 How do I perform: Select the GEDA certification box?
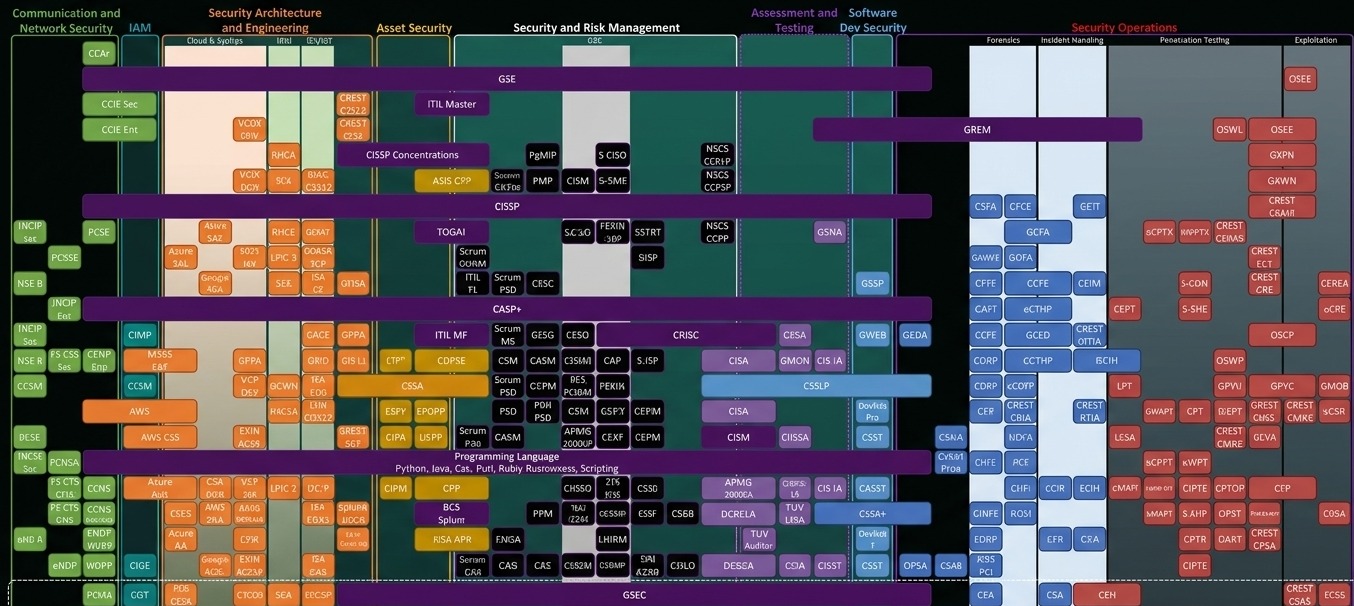[x=915, y=335]
